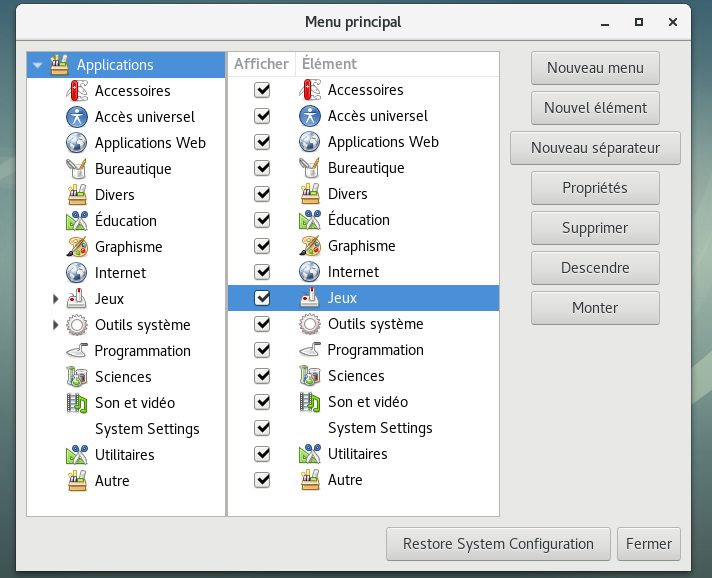Disable the System Settings checkbox
712x578 pixels.
pos(263,428)
